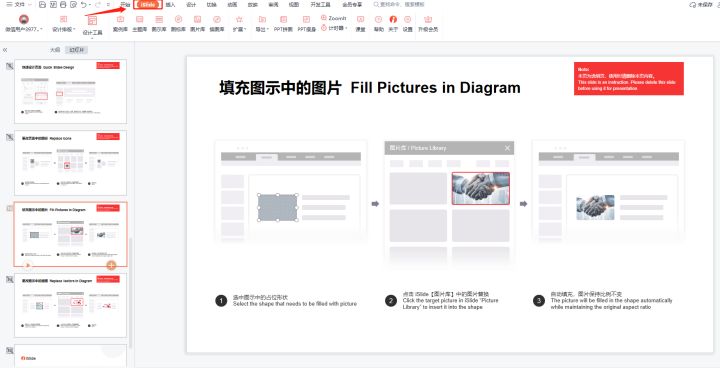The height and width of the screenshot is (368, 720).
Task: Click the PPT瘦身 file slimming tool
Action: pyautogui.click(x=306, y=23)
